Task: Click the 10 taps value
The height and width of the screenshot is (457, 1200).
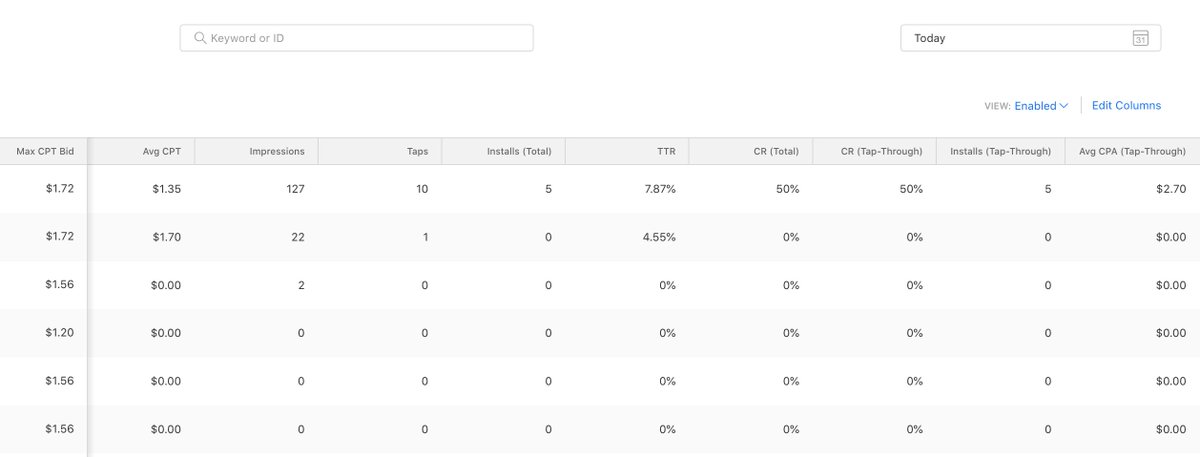Action: click(x=422, y=189)
